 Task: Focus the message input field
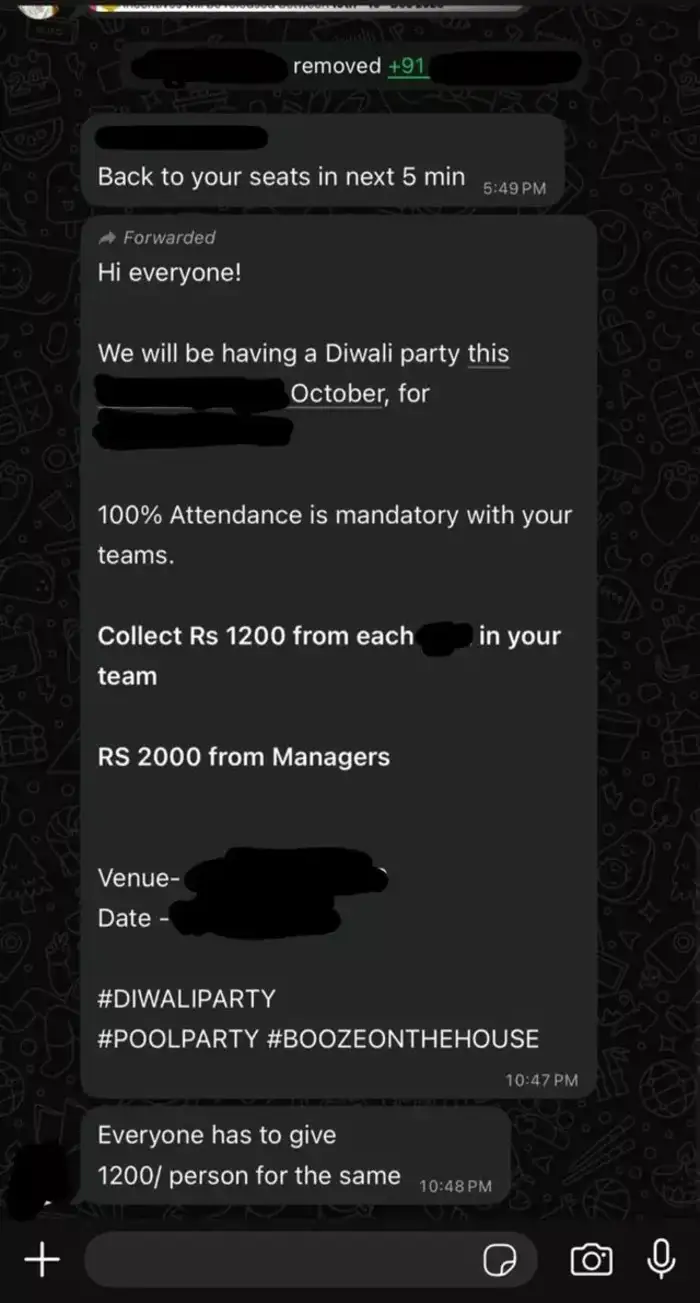click(280, 1260)
